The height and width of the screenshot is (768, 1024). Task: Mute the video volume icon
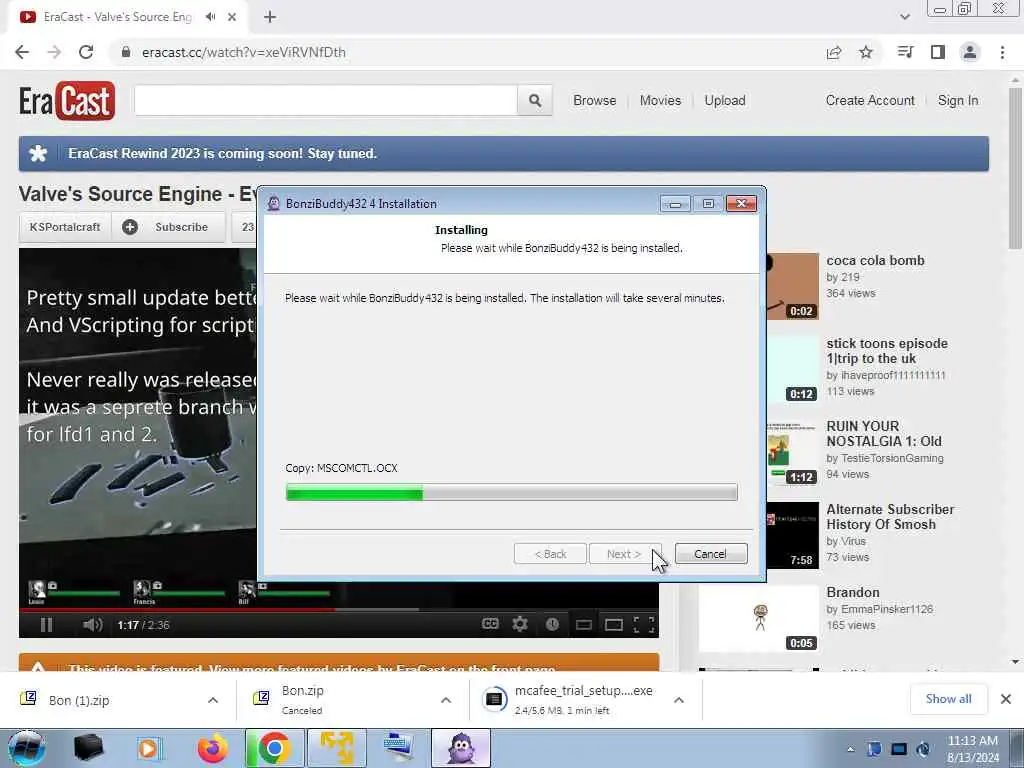[93, 625]
